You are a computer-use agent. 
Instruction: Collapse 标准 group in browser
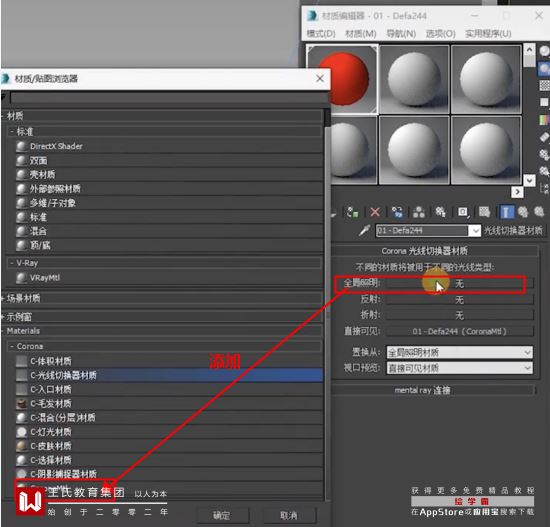(x=165, y=132)
